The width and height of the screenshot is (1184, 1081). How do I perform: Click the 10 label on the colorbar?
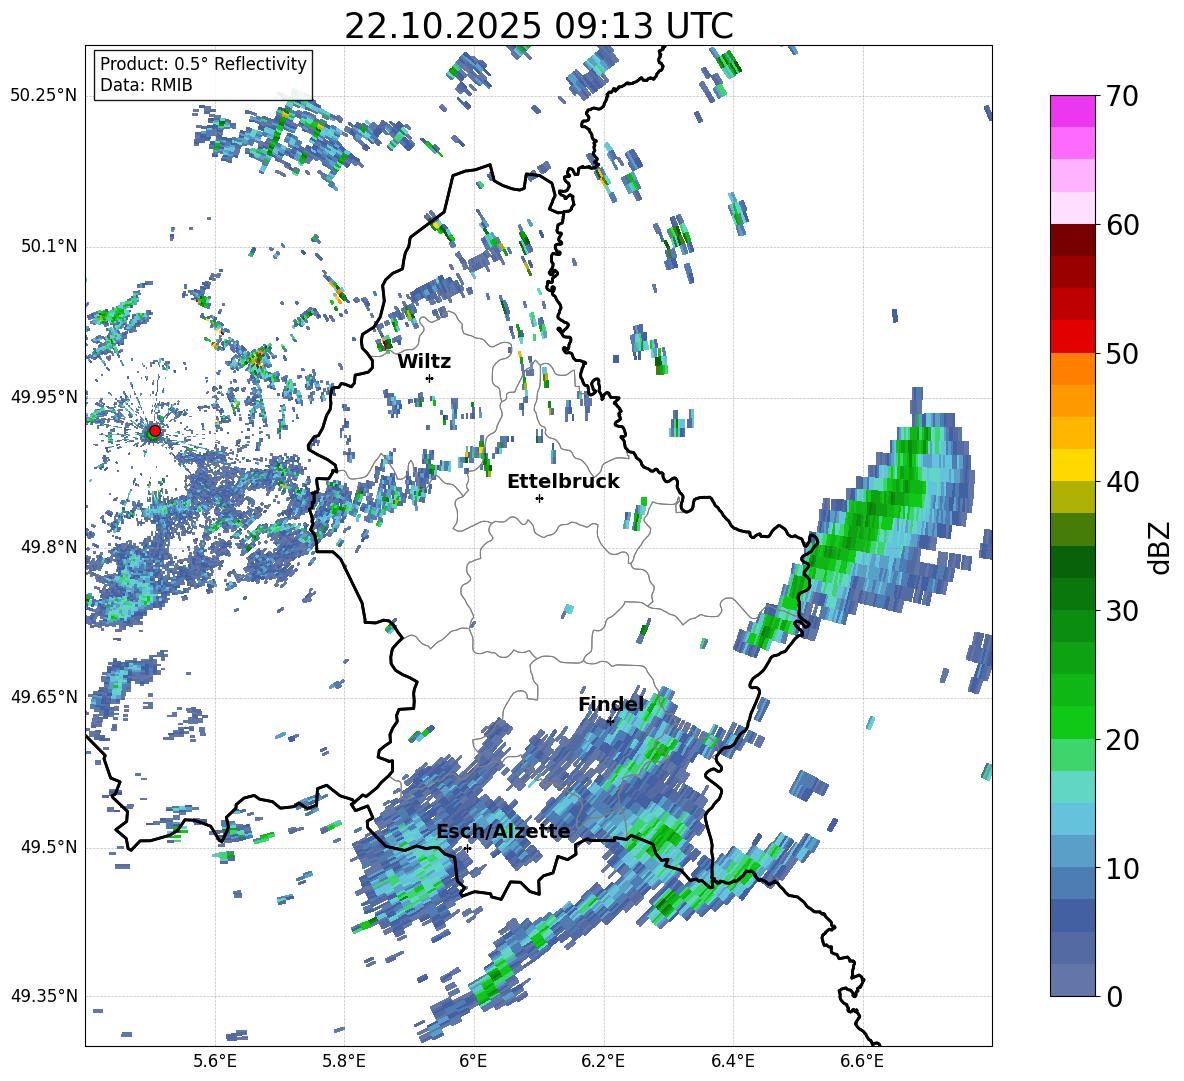[x=1122, y=868]
